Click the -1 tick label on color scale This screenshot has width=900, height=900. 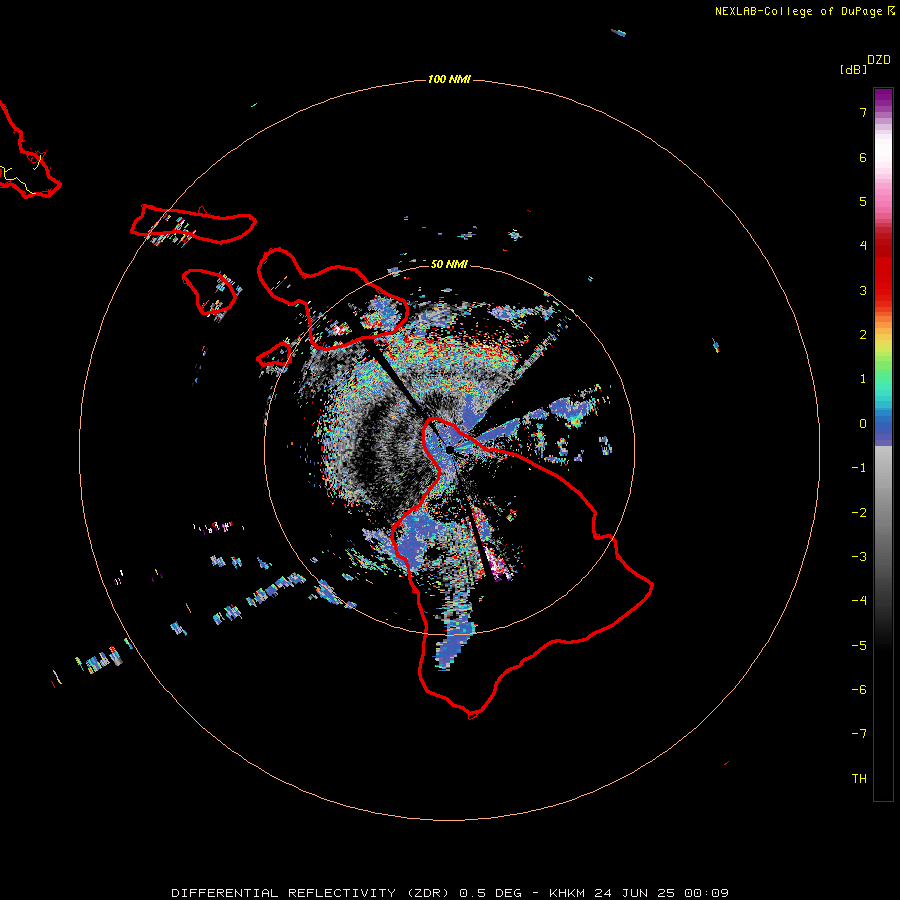tap(859, 468)
